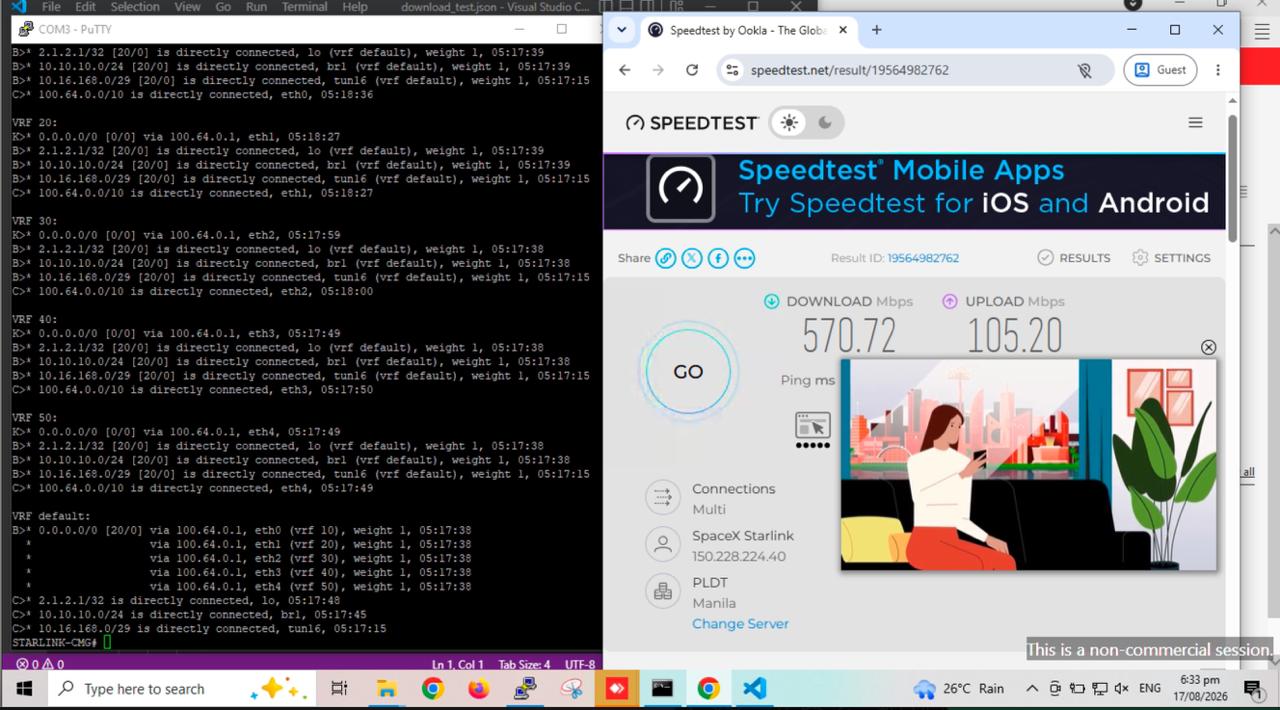Reload the Speedtest page
The width and height of the screenshot is (1280, 710).
click(x=692, y=70)
